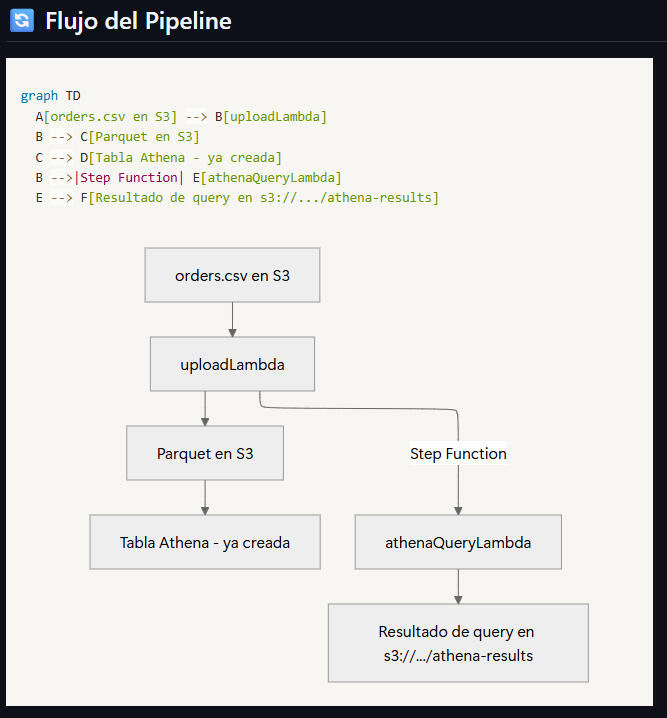This screenshot has width=667, height=718.
Task: Select the orders.csv en S3 diagram node
Action: pyautogui.click(x=232, y=275)
